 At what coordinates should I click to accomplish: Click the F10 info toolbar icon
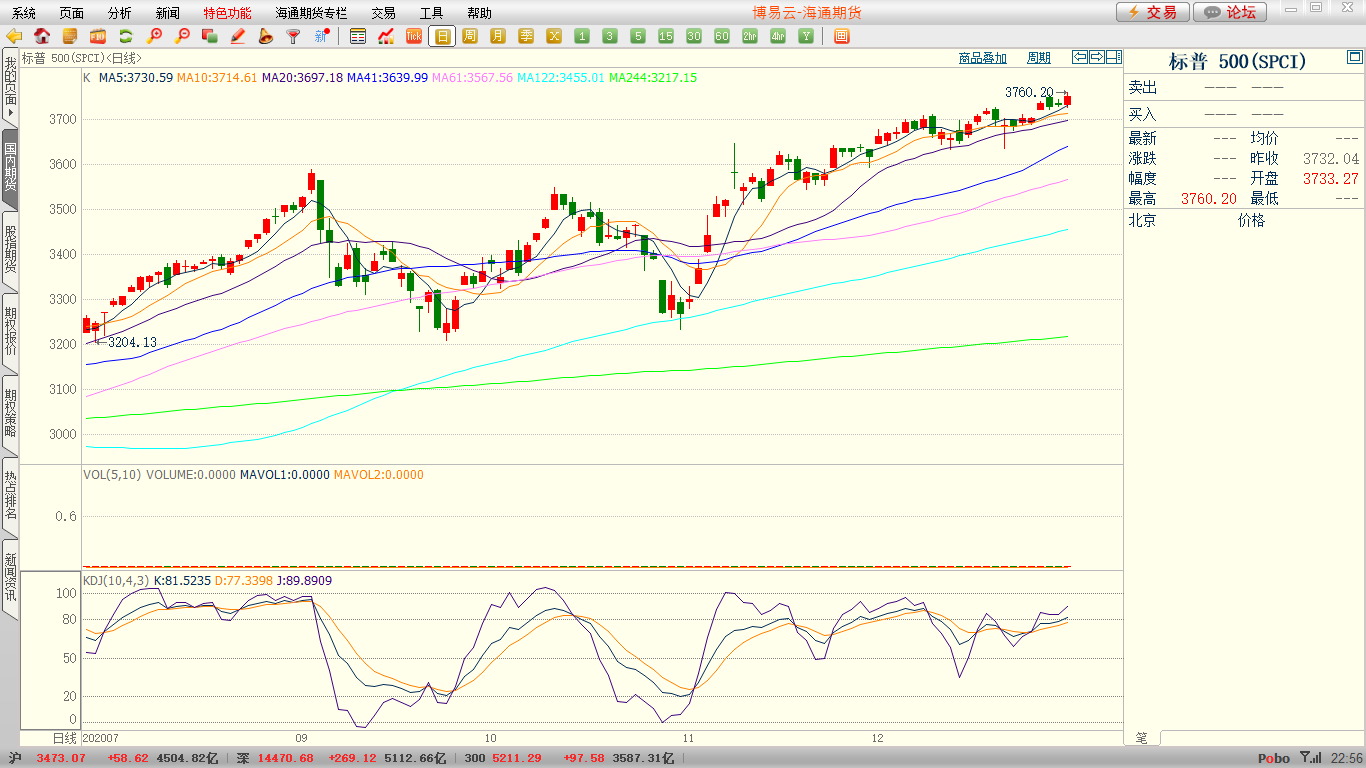coord(98,36)
